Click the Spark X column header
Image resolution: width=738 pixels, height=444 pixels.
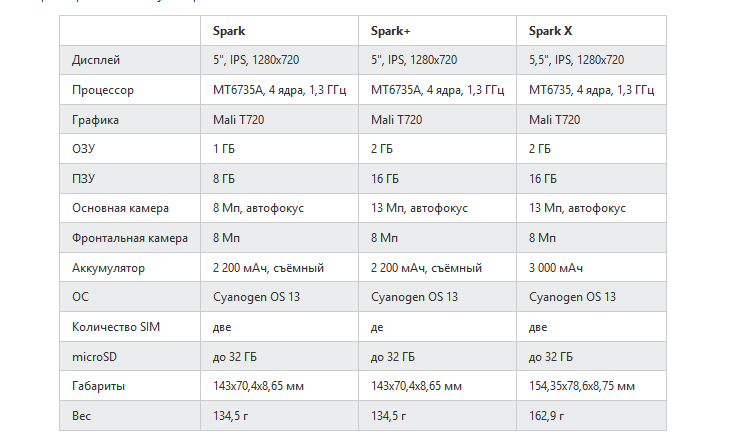(551, 31)
